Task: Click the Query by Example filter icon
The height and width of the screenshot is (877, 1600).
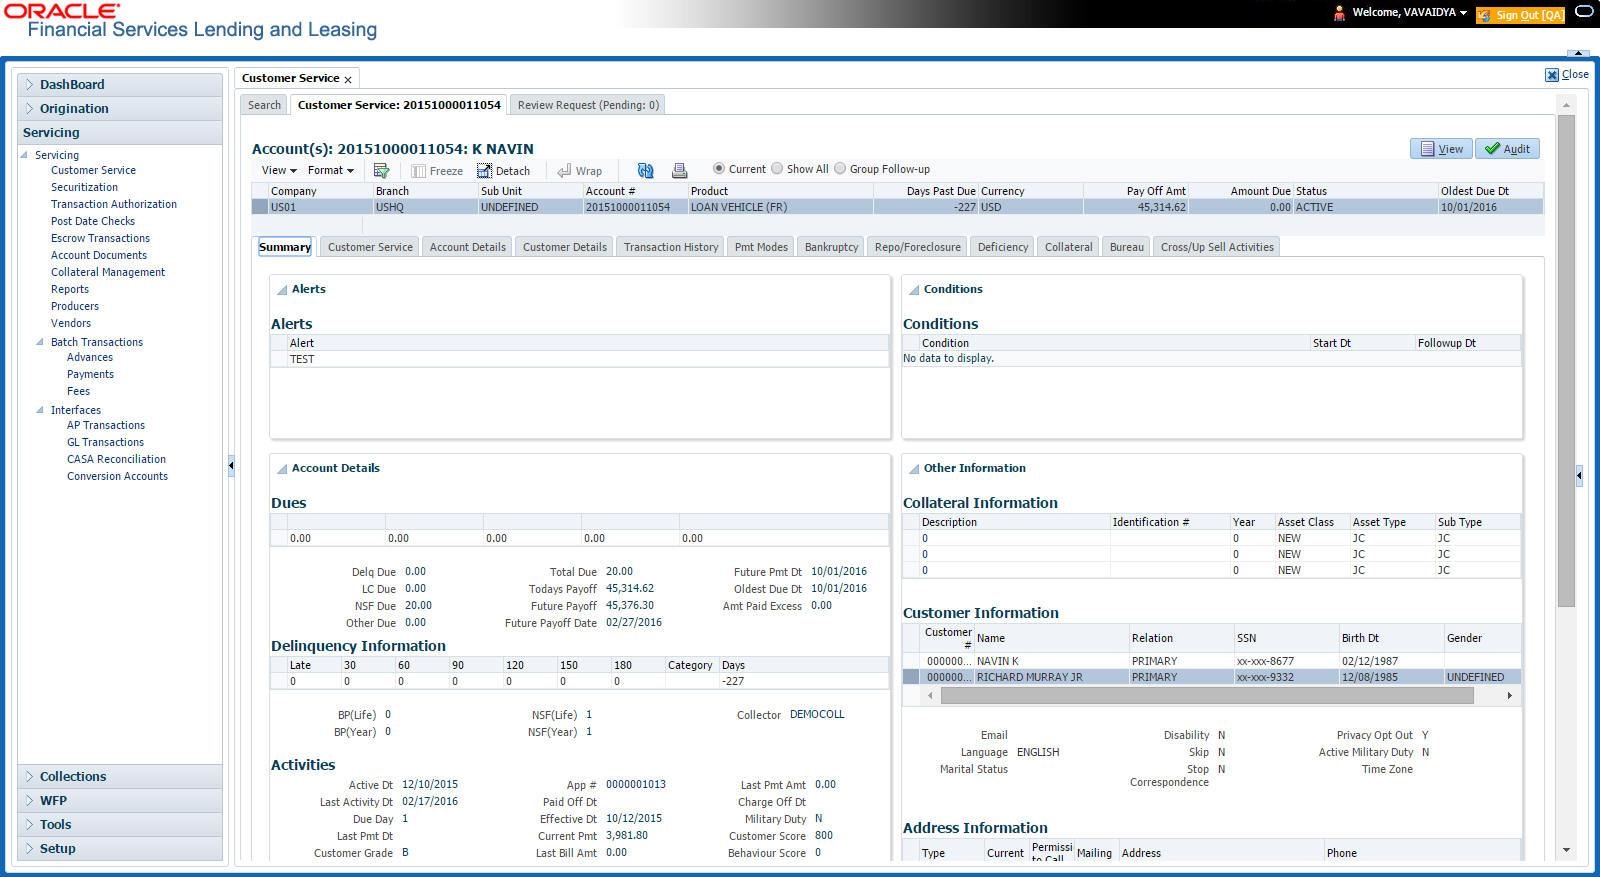Action: (381, 171)
